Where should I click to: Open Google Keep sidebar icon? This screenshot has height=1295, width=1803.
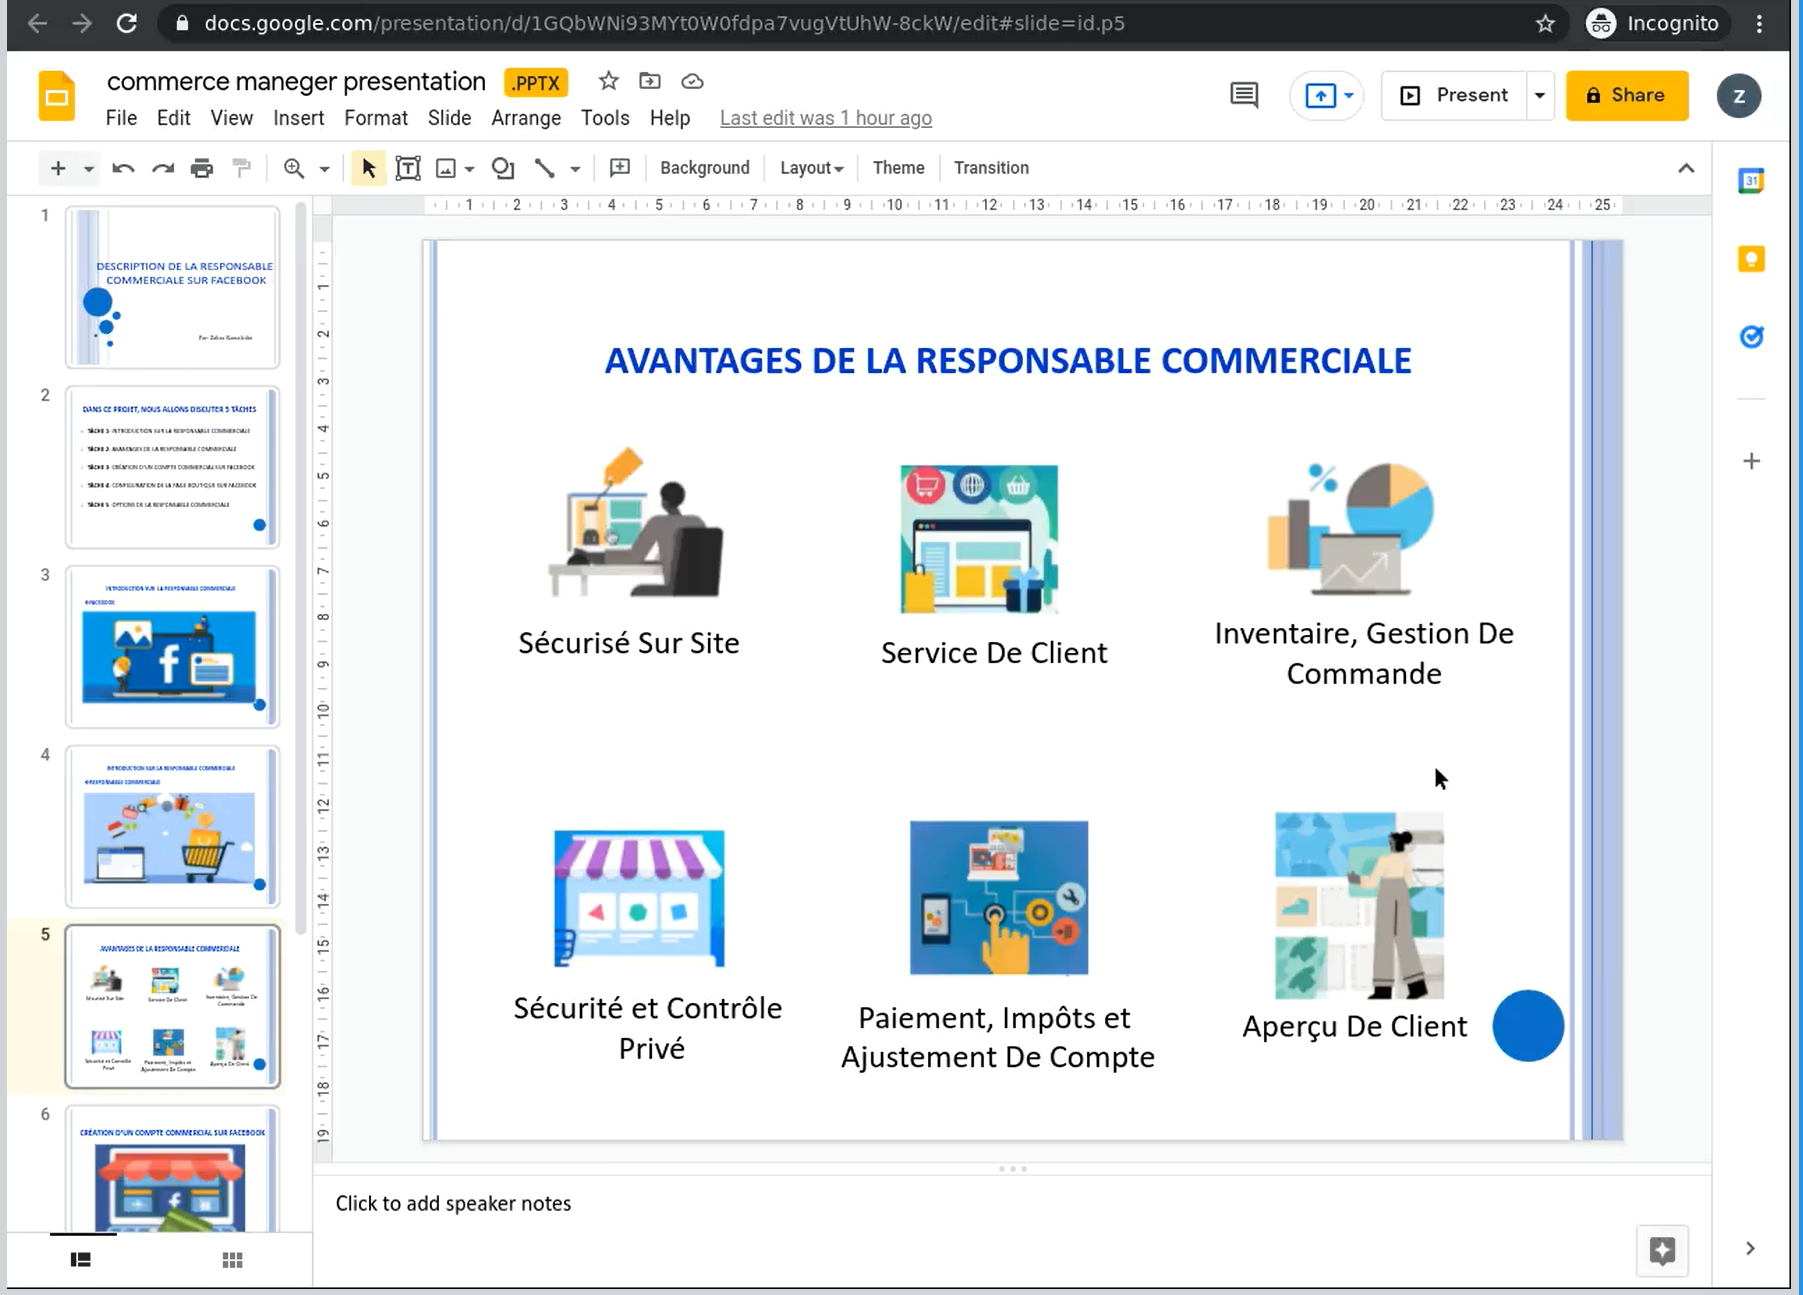pos(1751,259)
